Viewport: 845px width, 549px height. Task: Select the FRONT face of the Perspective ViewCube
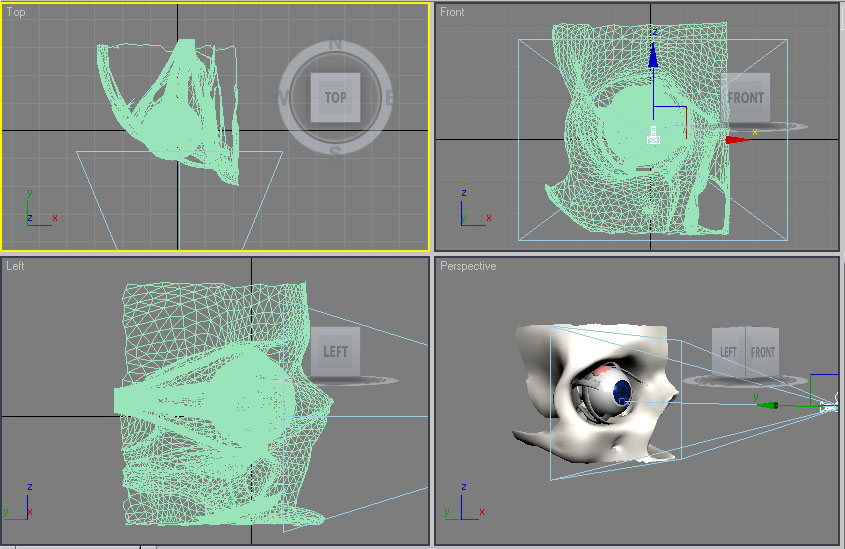tap(763, 352)
